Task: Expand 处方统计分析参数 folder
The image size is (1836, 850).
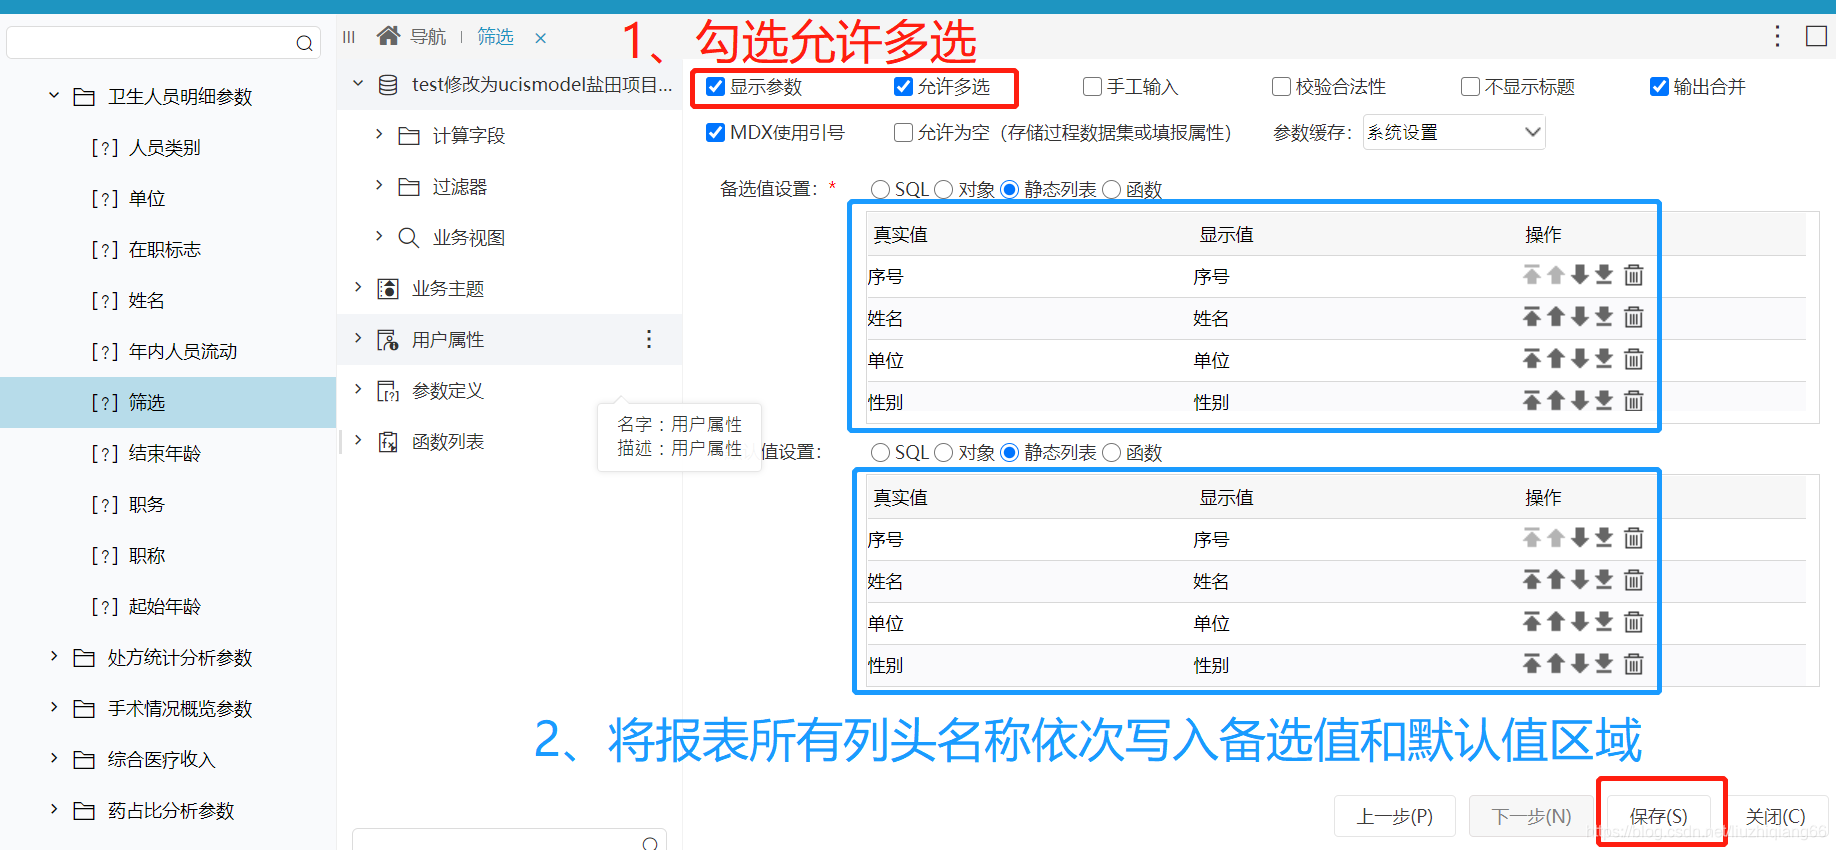Action: point(54,656)
